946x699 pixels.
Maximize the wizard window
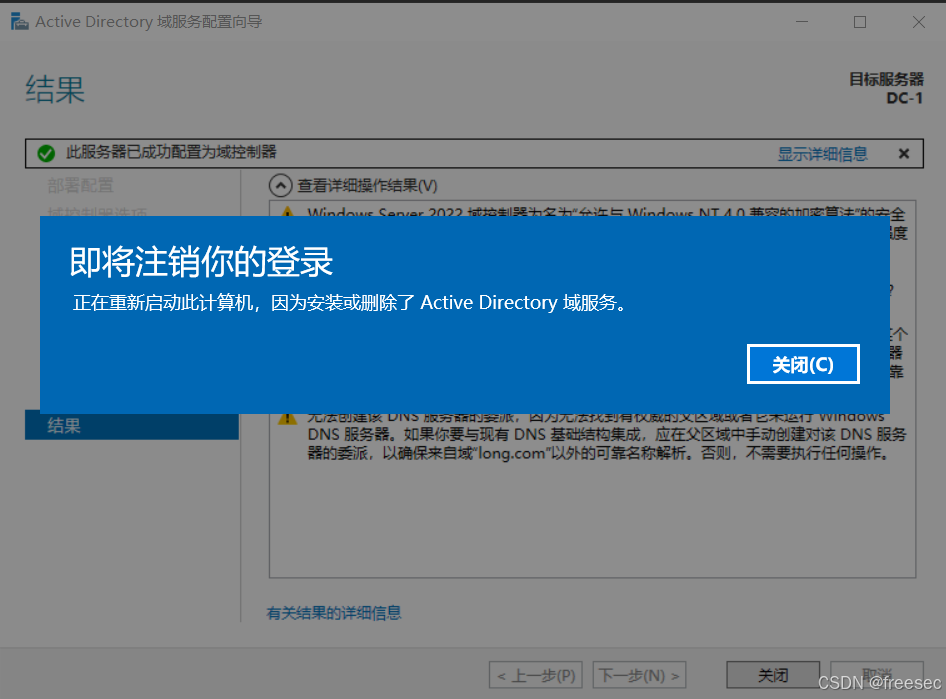point(860,22)
